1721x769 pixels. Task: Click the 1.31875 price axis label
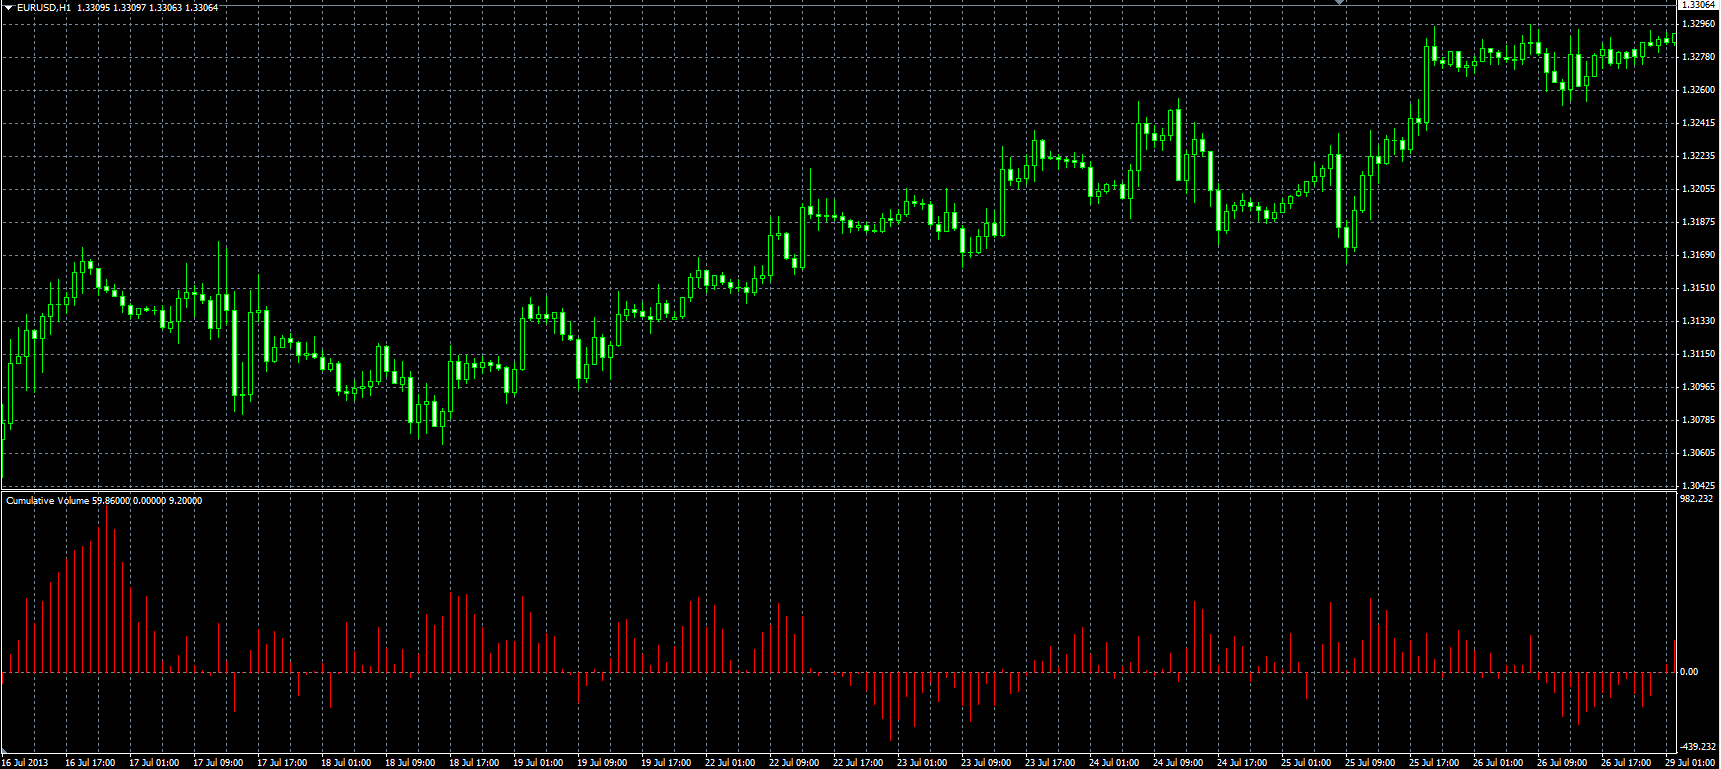click(1699, 222)
